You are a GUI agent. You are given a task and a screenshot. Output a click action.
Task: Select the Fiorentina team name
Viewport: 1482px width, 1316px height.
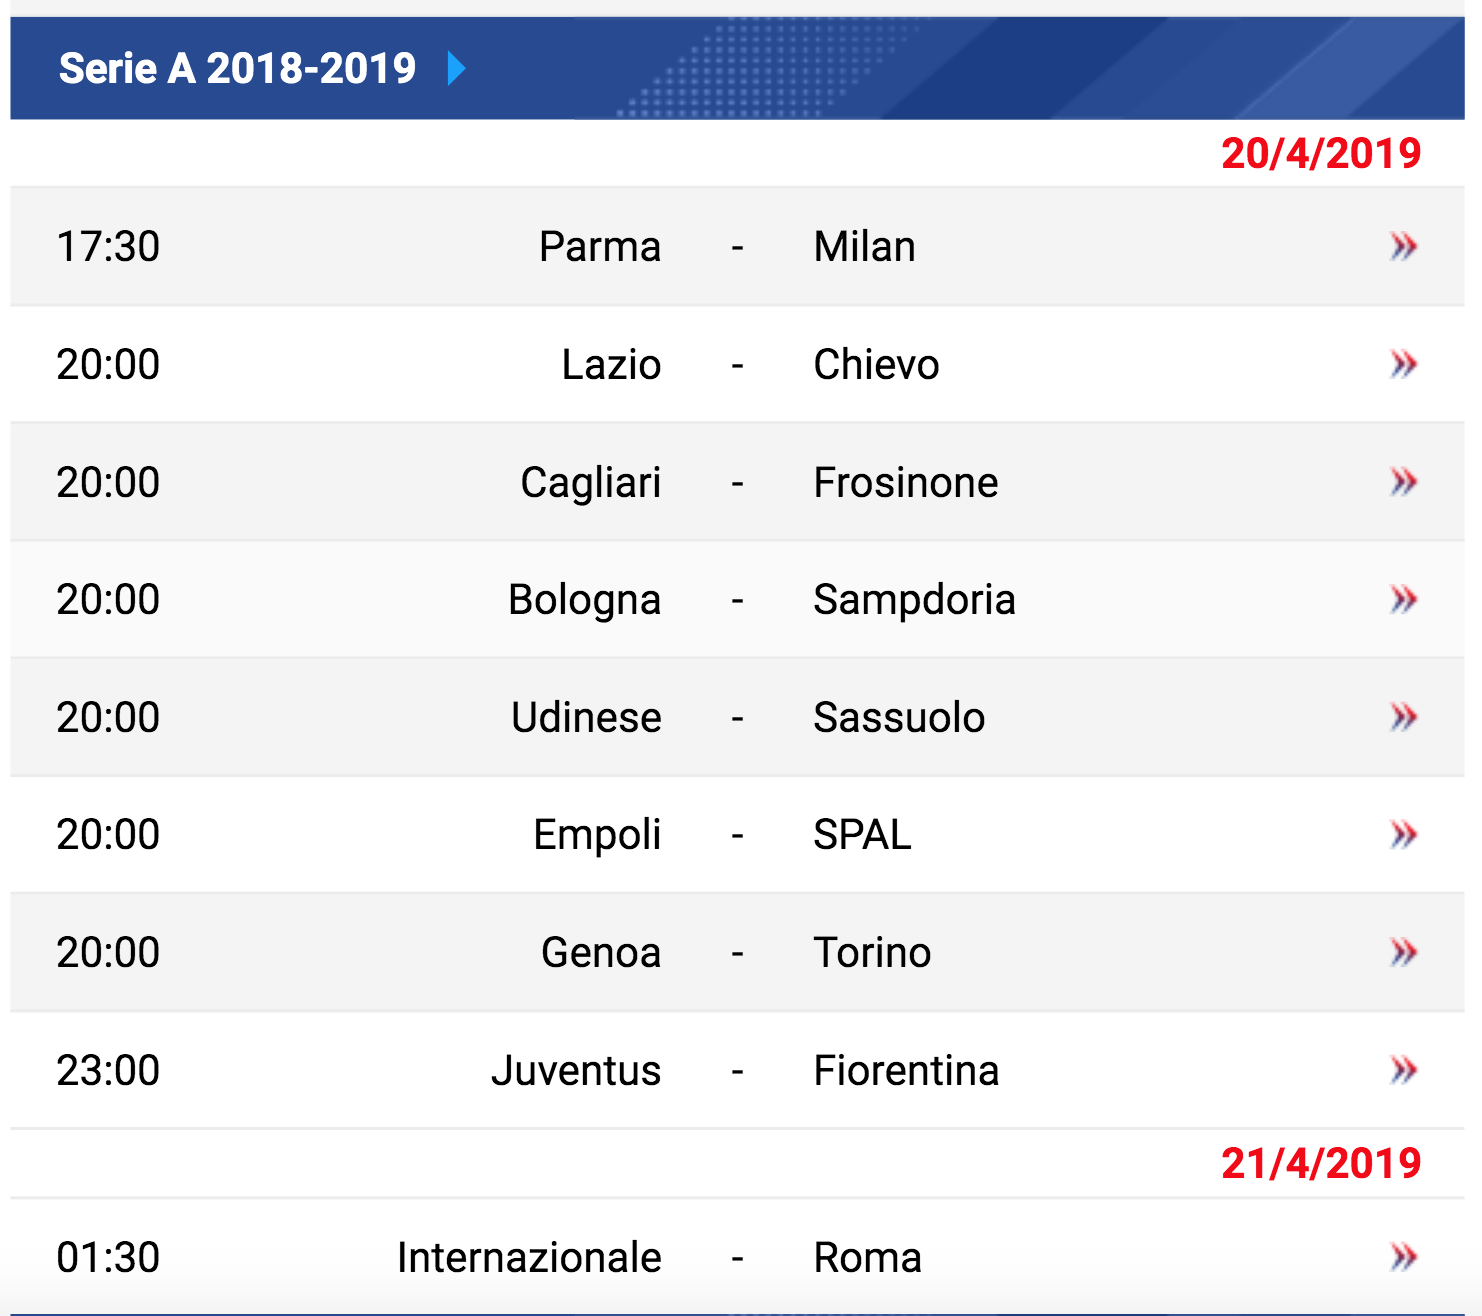tap(906, 1070)
